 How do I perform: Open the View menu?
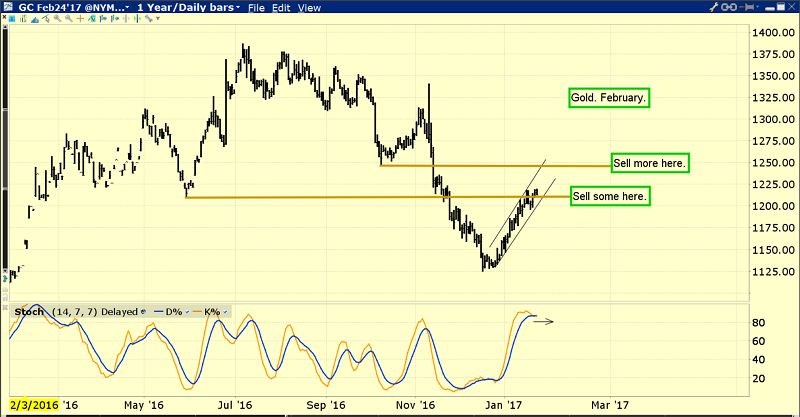(x=311, y=8)
